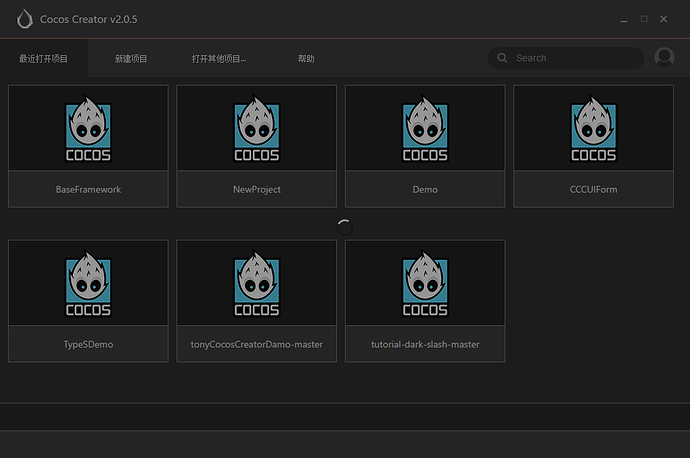The width and height of the screenshot is (690, 458).
Task: Click the Cocos Creator flame logo icon
Action: click(25, 19)
